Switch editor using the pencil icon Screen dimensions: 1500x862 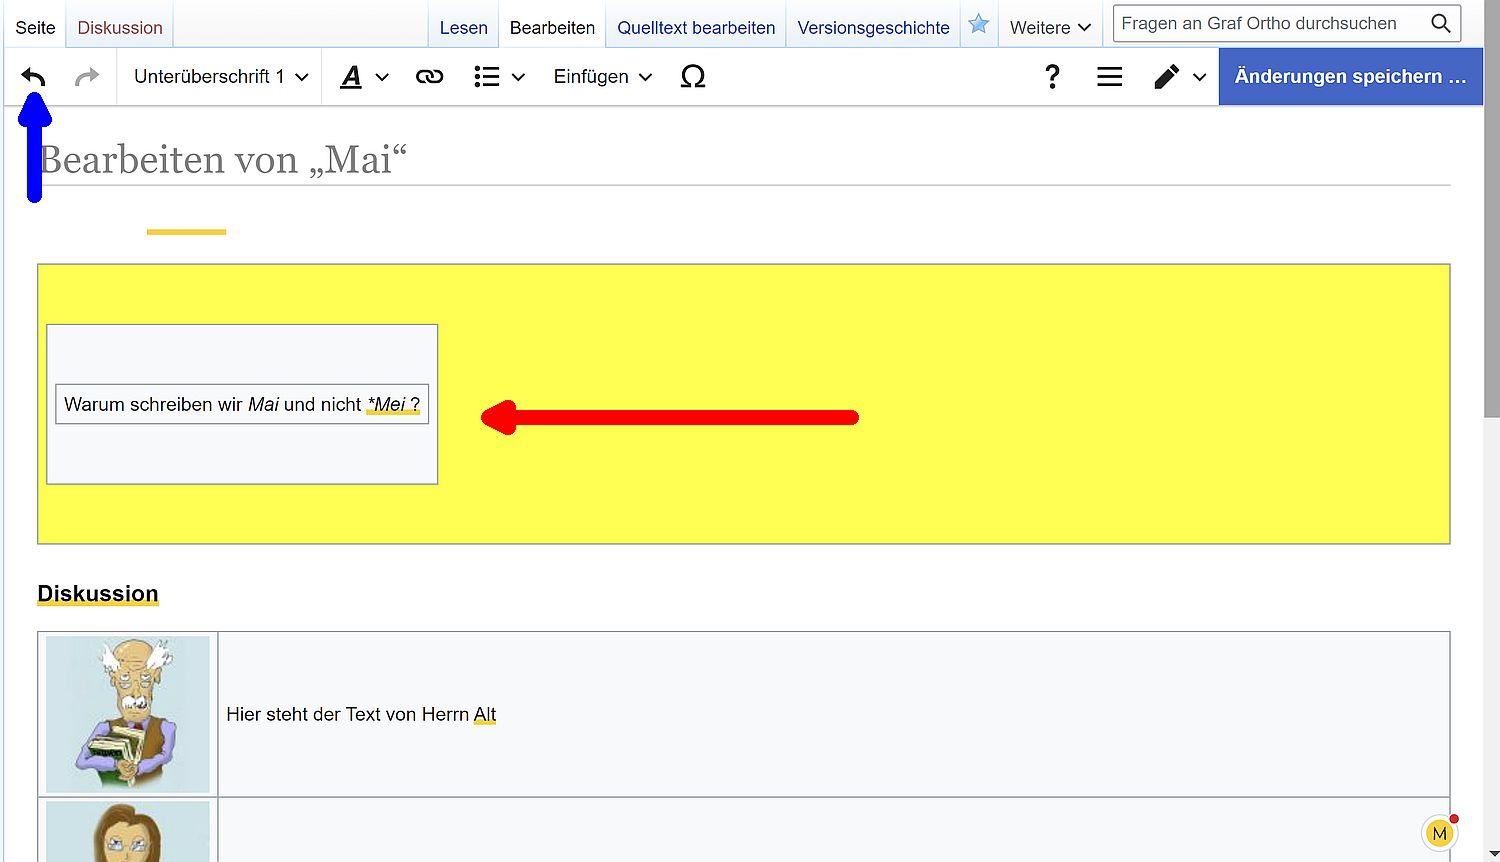[x=1178, y=77]
